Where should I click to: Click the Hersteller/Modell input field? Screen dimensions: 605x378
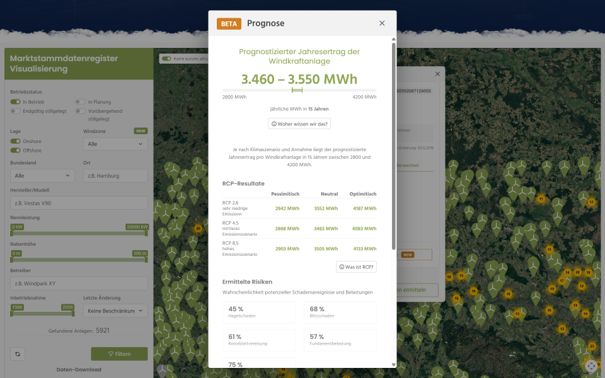coord(79,203)
